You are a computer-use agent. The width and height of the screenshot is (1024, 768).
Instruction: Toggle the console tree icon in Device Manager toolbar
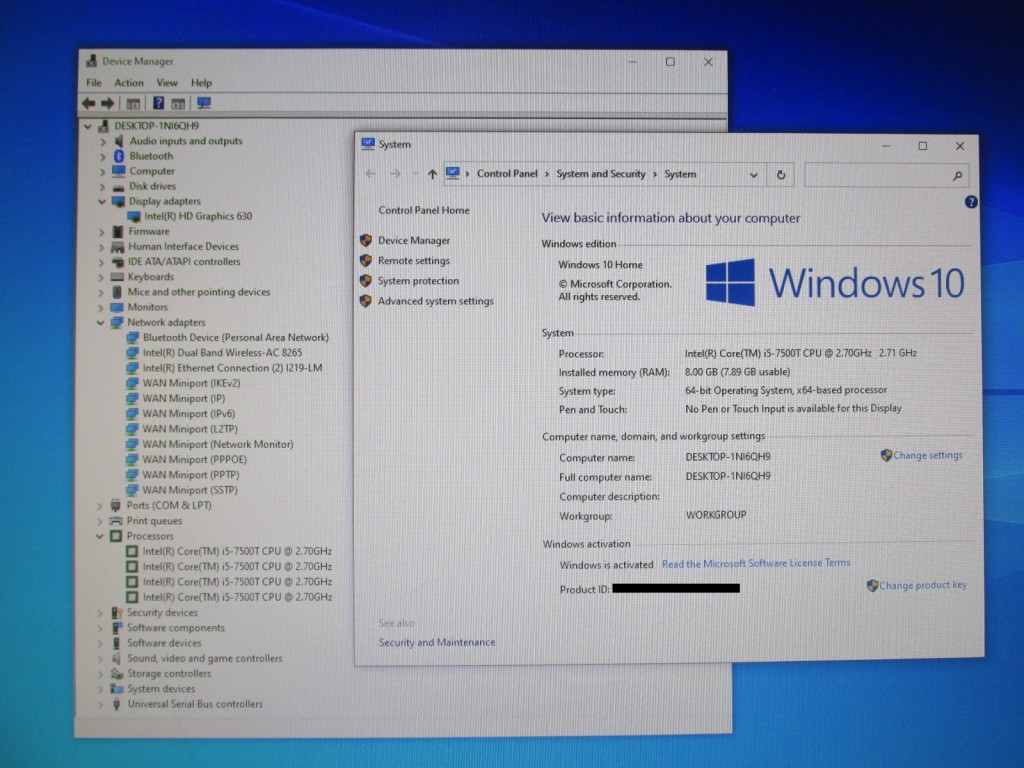[x=133, y=103]
